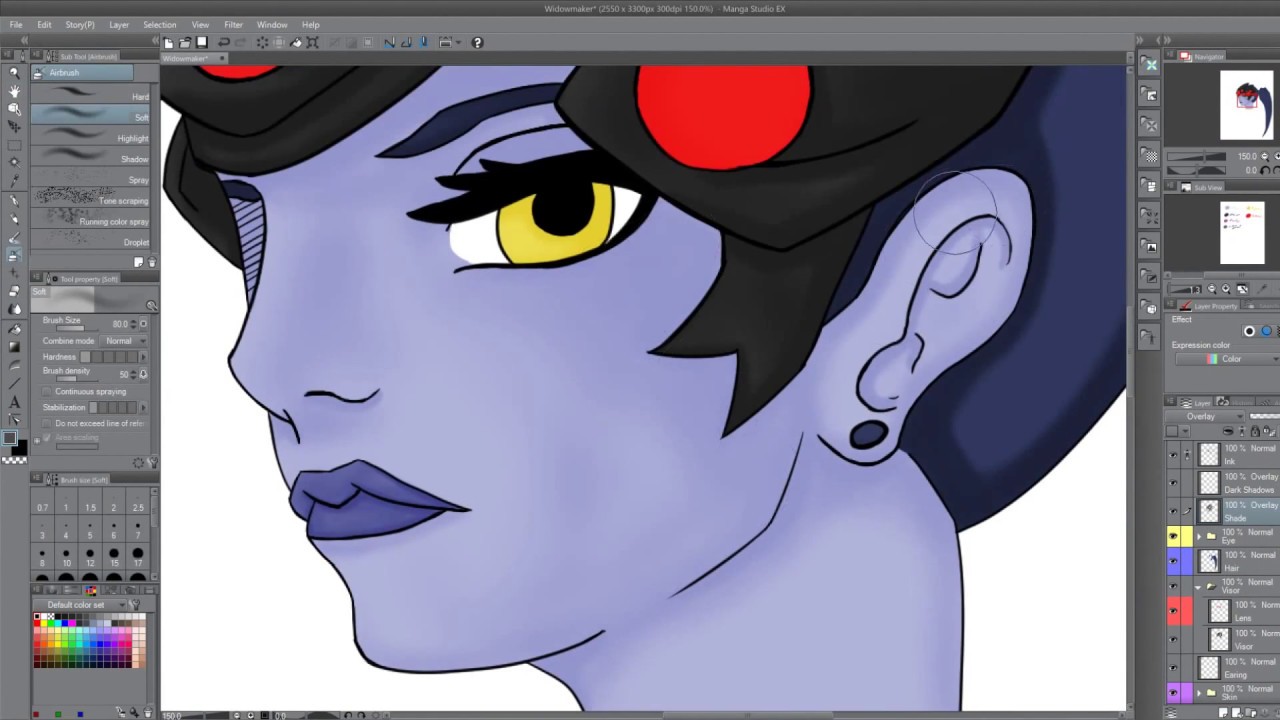Enable Do not exceed line checkbox
The width and height of the screenshot is (1280, 720).
click(47, 423)
